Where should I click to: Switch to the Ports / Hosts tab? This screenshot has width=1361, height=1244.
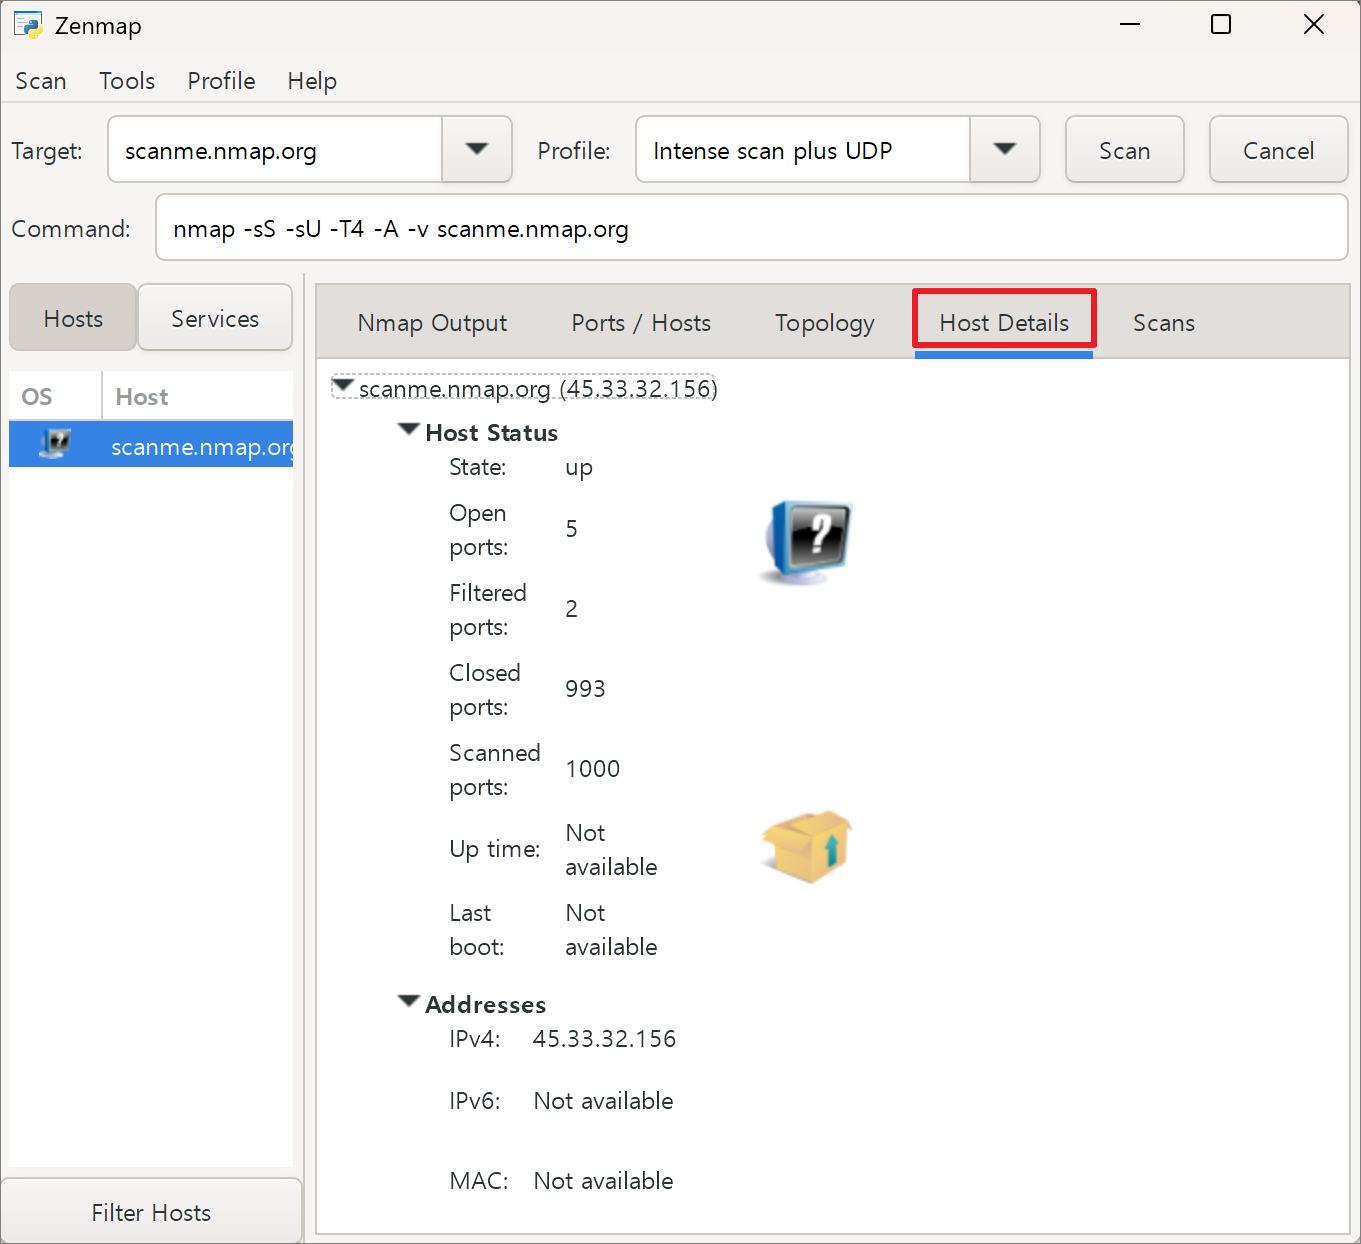(x=641, y=323)
